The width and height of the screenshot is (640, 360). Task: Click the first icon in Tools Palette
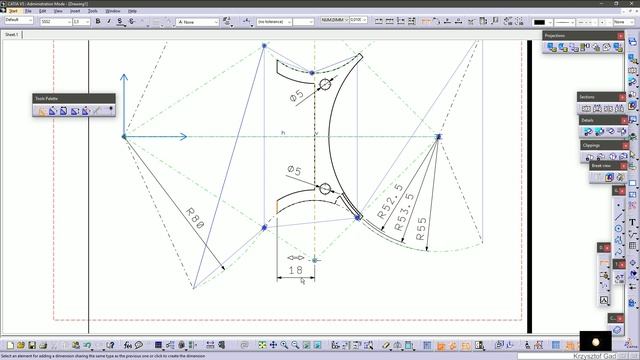coord(42,111)
